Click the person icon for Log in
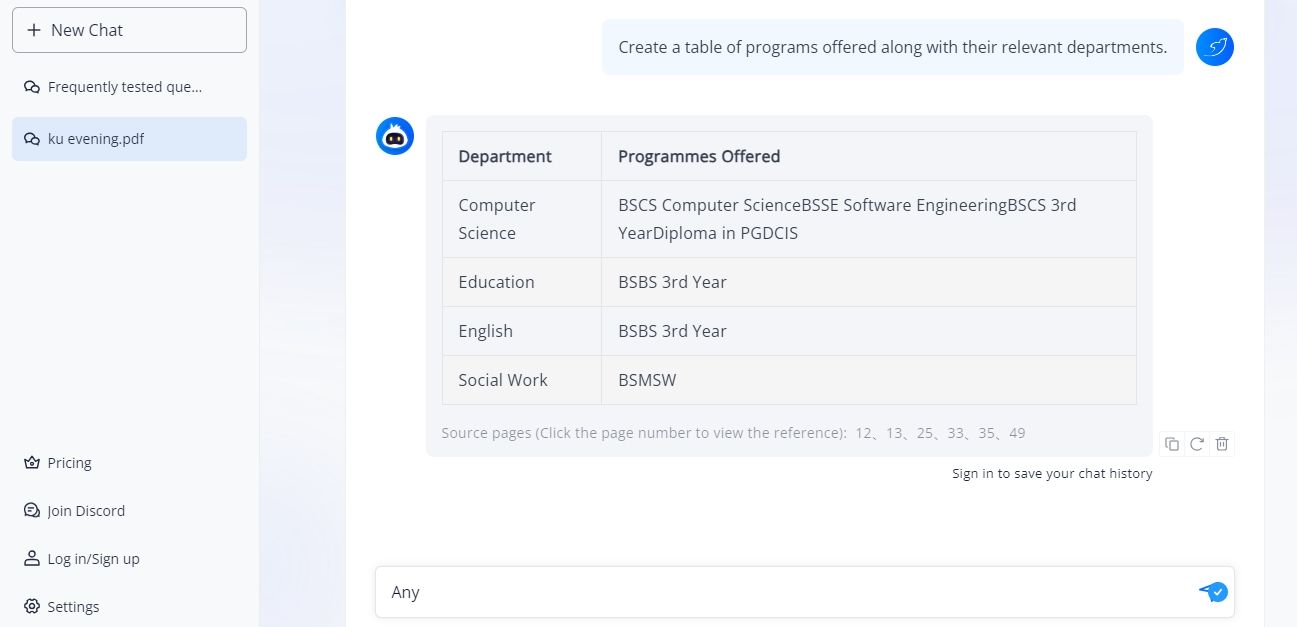The height and width of the screenshot is (627, 1297). 32,558
